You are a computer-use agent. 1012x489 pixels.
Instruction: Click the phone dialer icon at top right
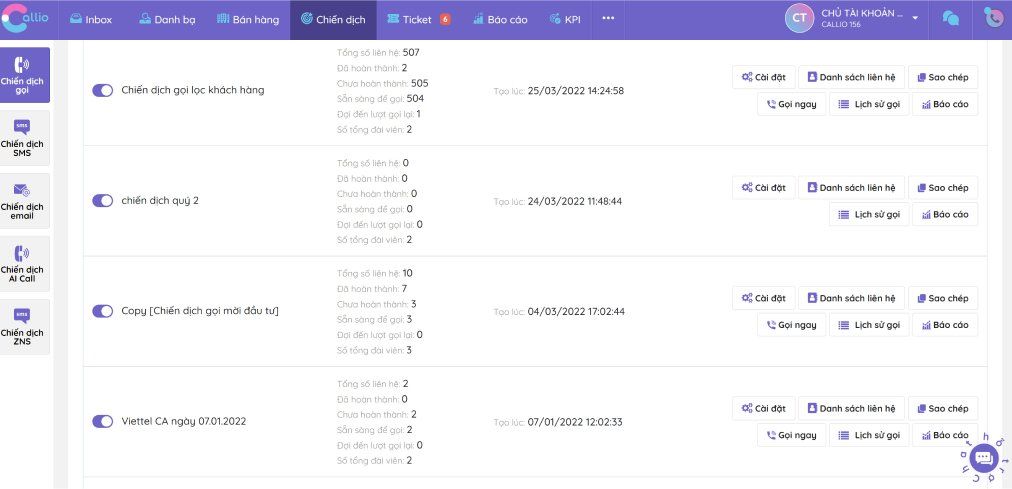pos(992,19)
